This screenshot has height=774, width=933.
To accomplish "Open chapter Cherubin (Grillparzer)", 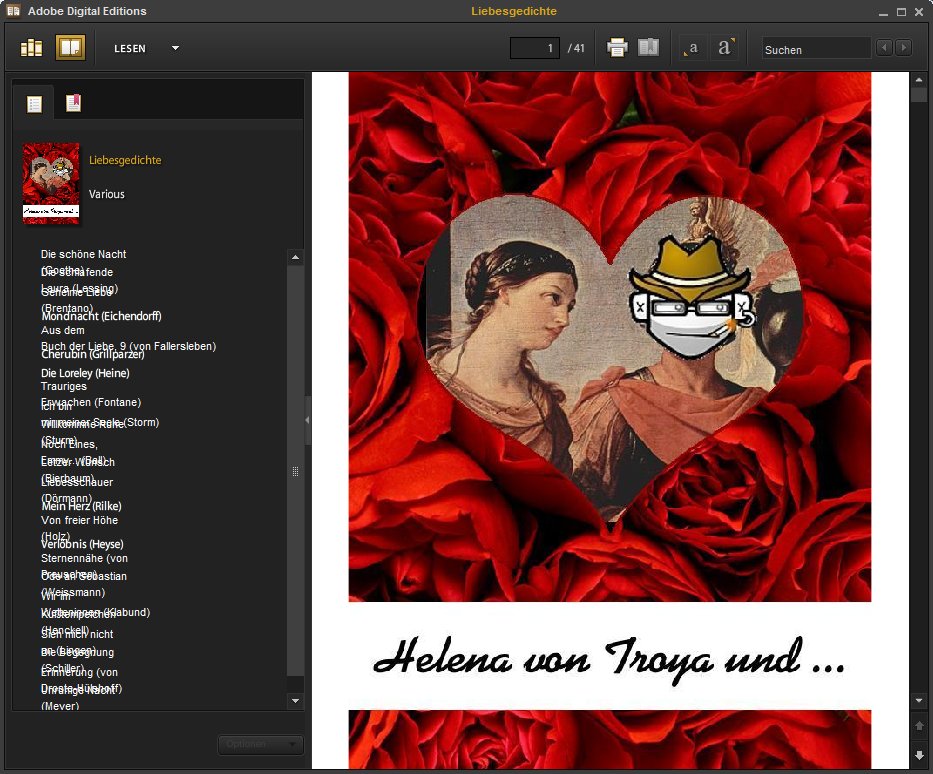I will (x=93, y=355).
